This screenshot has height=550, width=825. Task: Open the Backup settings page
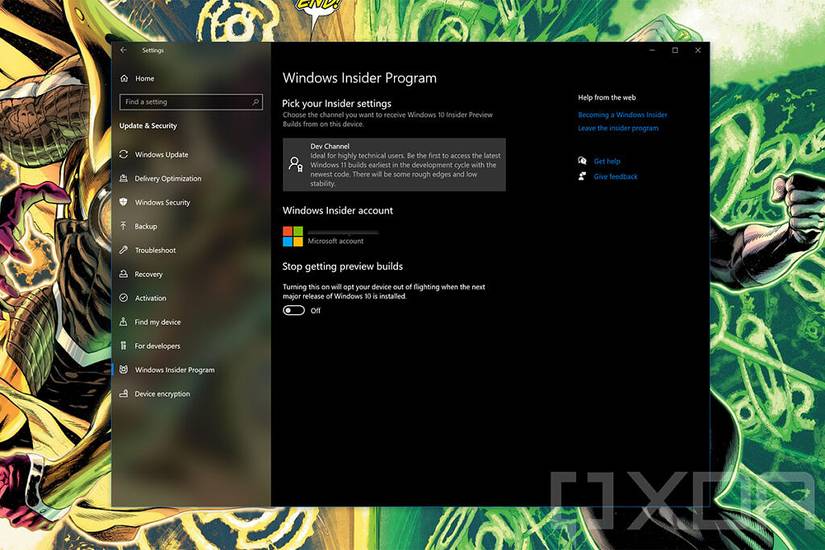click(146, 226)
